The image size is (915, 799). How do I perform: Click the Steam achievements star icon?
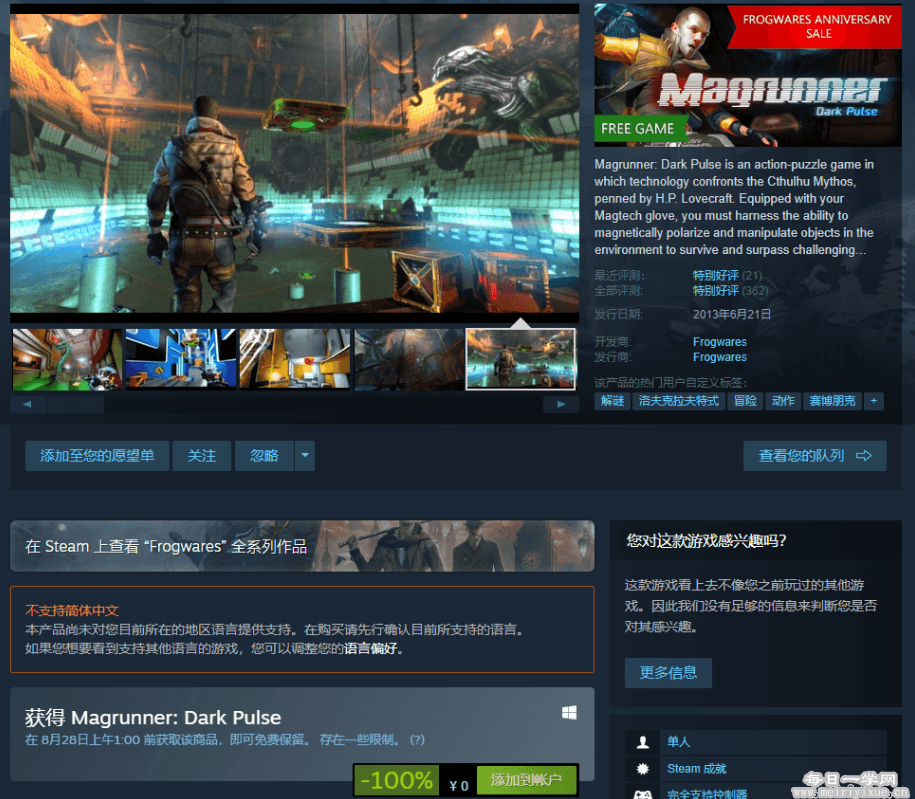(642, 769)
